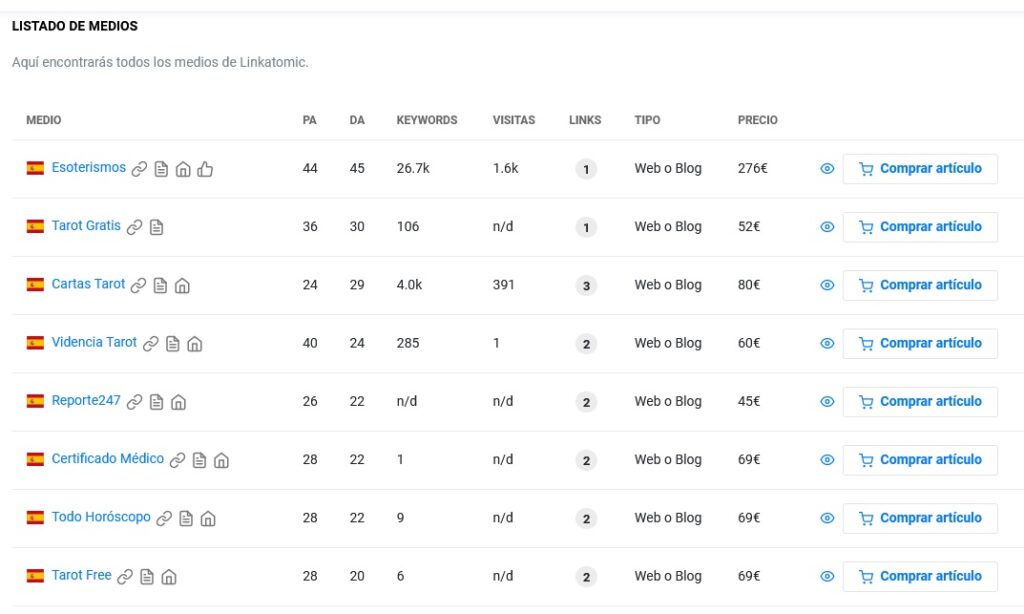Click the thumbs-up icon in Esoterismos row
Image resolution: width=1024 pixels, height=614 pixels.
coord(205,169)
